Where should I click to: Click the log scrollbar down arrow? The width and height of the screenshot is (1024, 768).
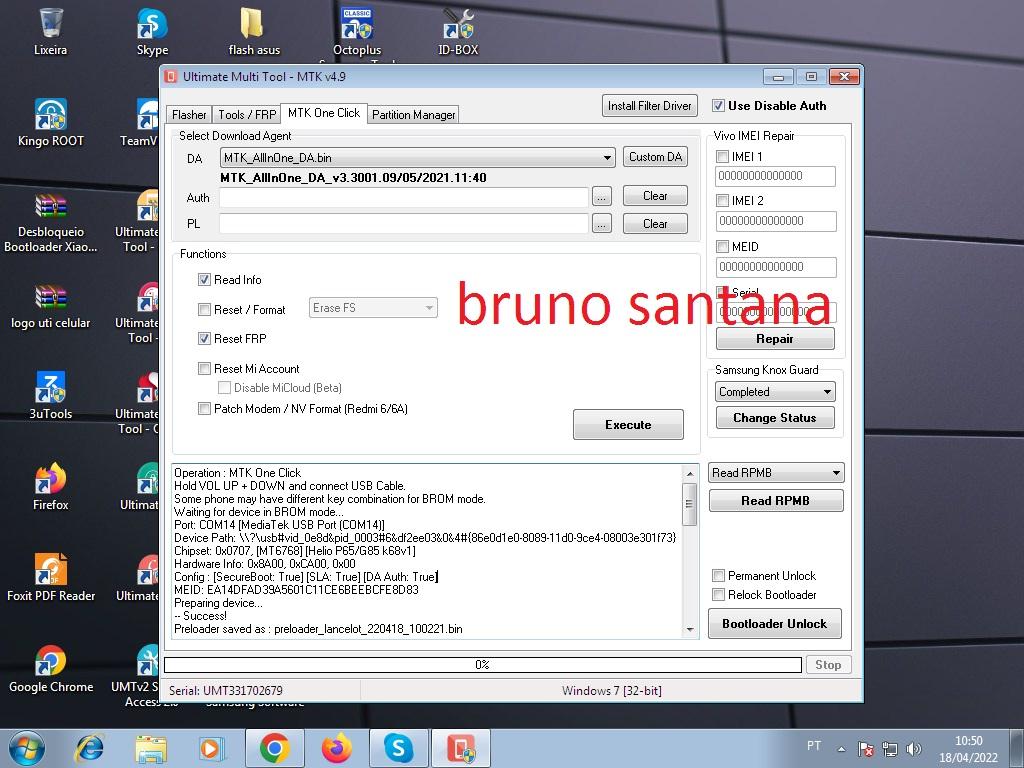coord(690,630)
